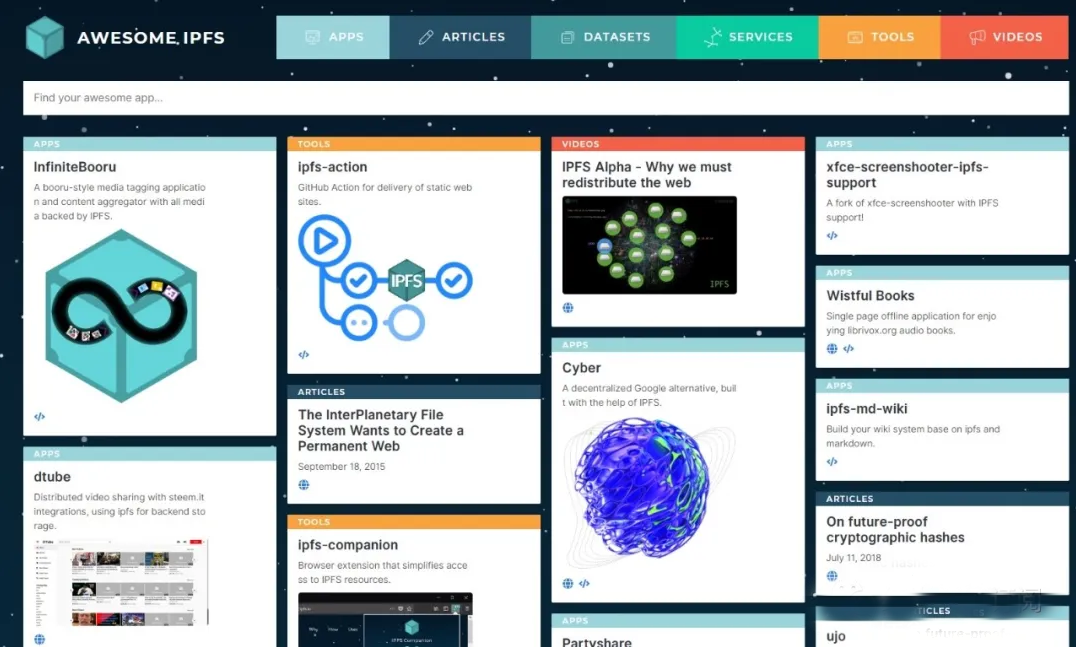Open InfiniteBooru source code icon

[39, 416]
